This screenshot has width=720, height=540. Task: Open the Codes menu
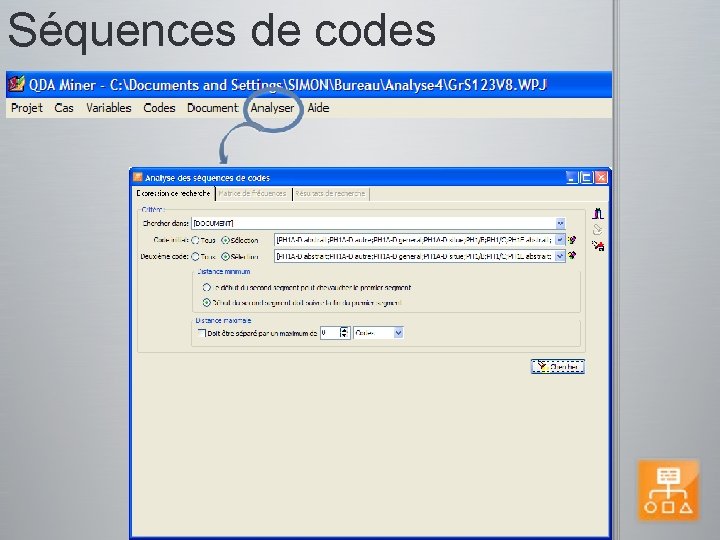coord(159,108)
